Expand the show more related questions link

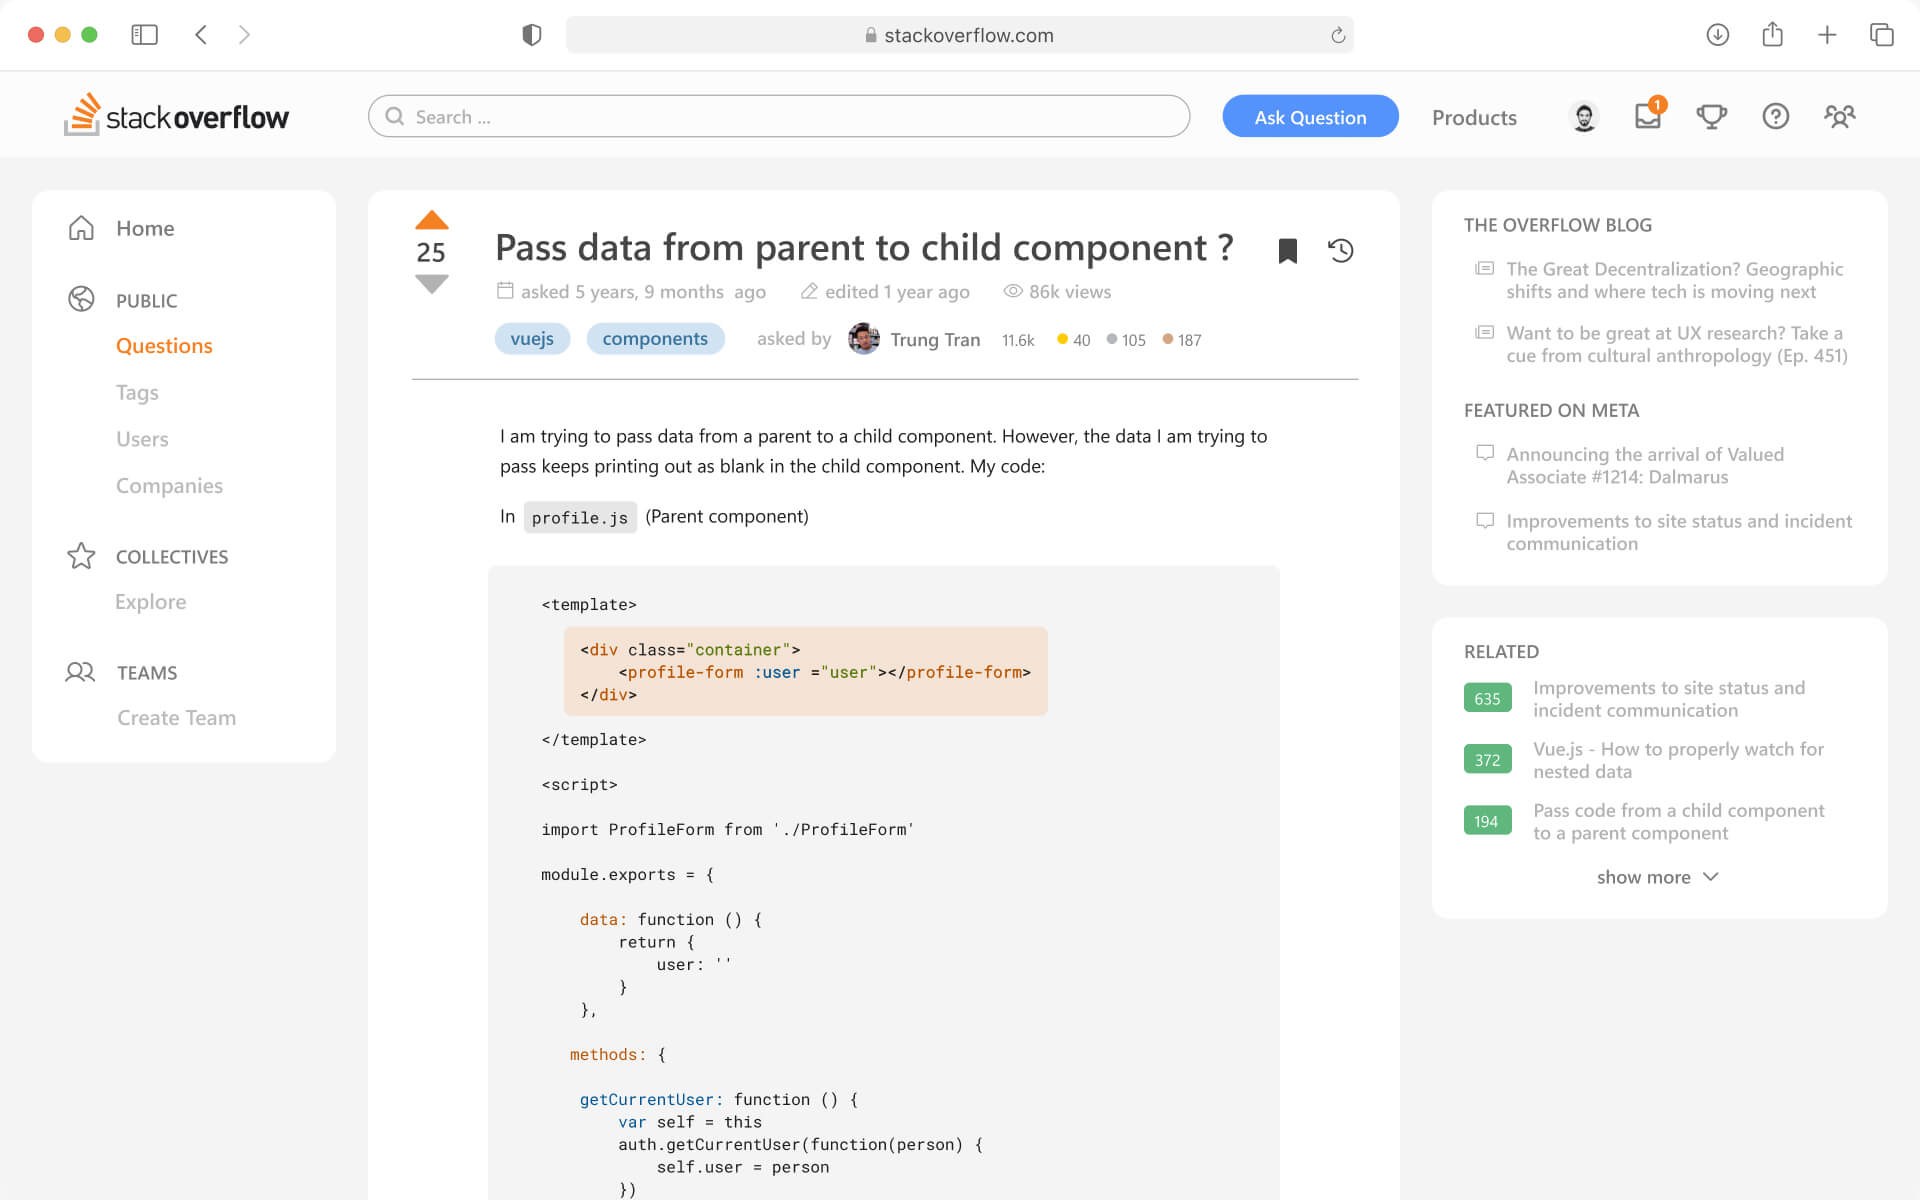1655,876
